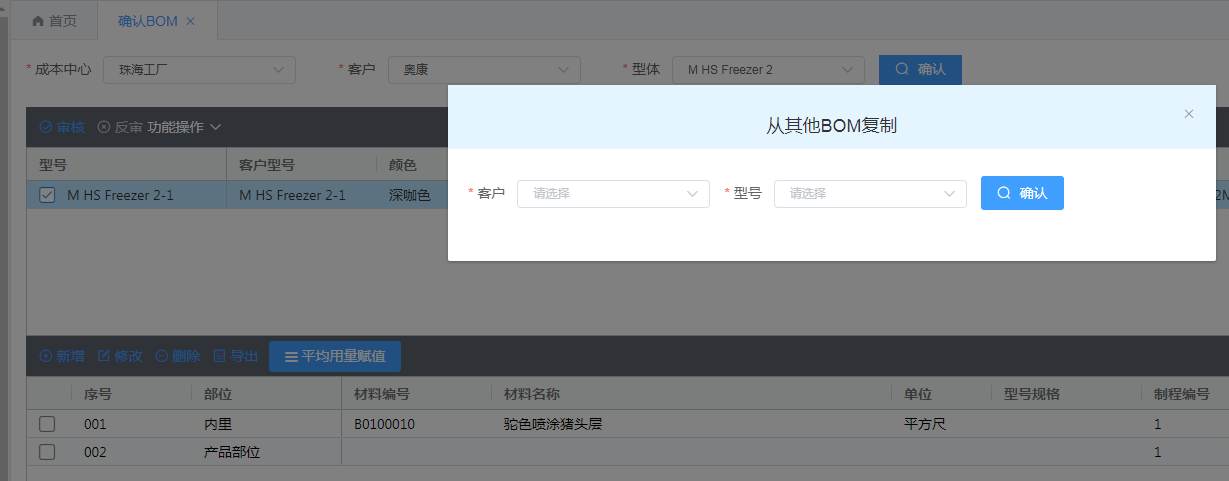The height and width of the screenshot is (481, 1229).
Task: Expand the dialog's 型号 select dropdown
Action: [870, 194]
